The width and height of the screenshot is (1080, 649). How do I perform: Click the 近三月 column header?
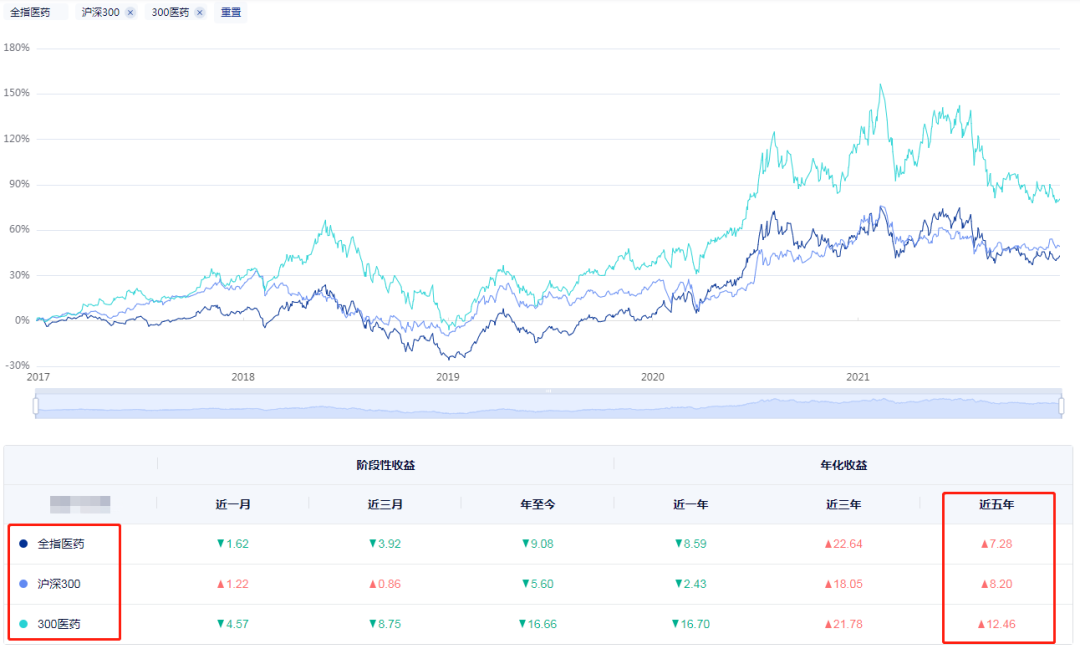[x=385, y=504]
